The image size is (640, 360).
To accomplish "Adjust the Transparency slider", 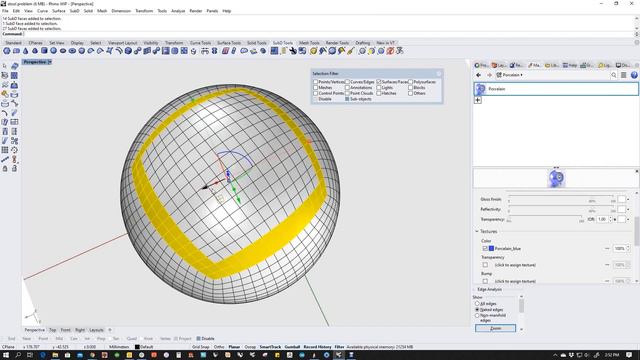I will [x=545, y=216].
